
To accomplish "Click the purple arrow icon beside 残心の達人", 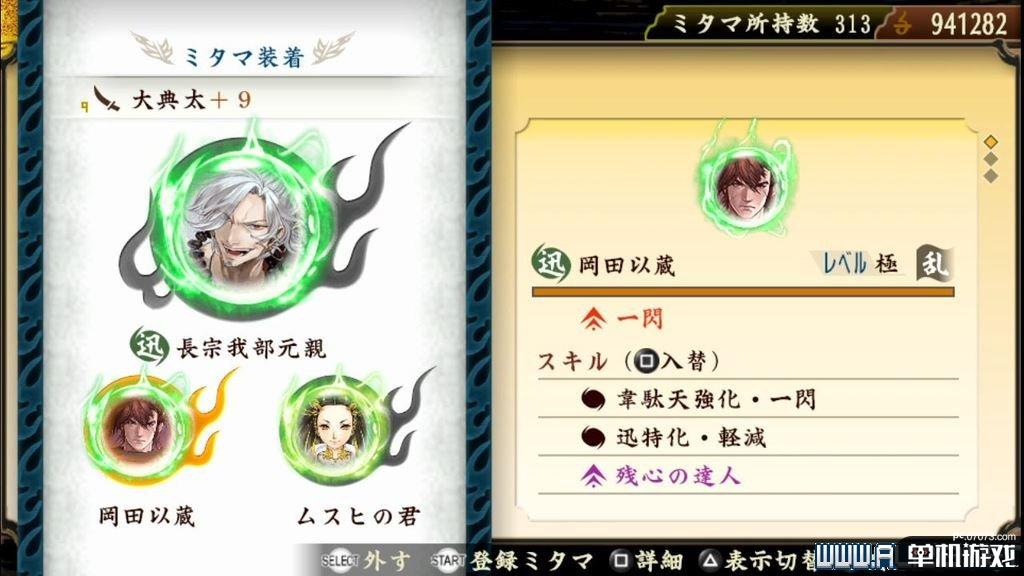I will pos(593,476).
